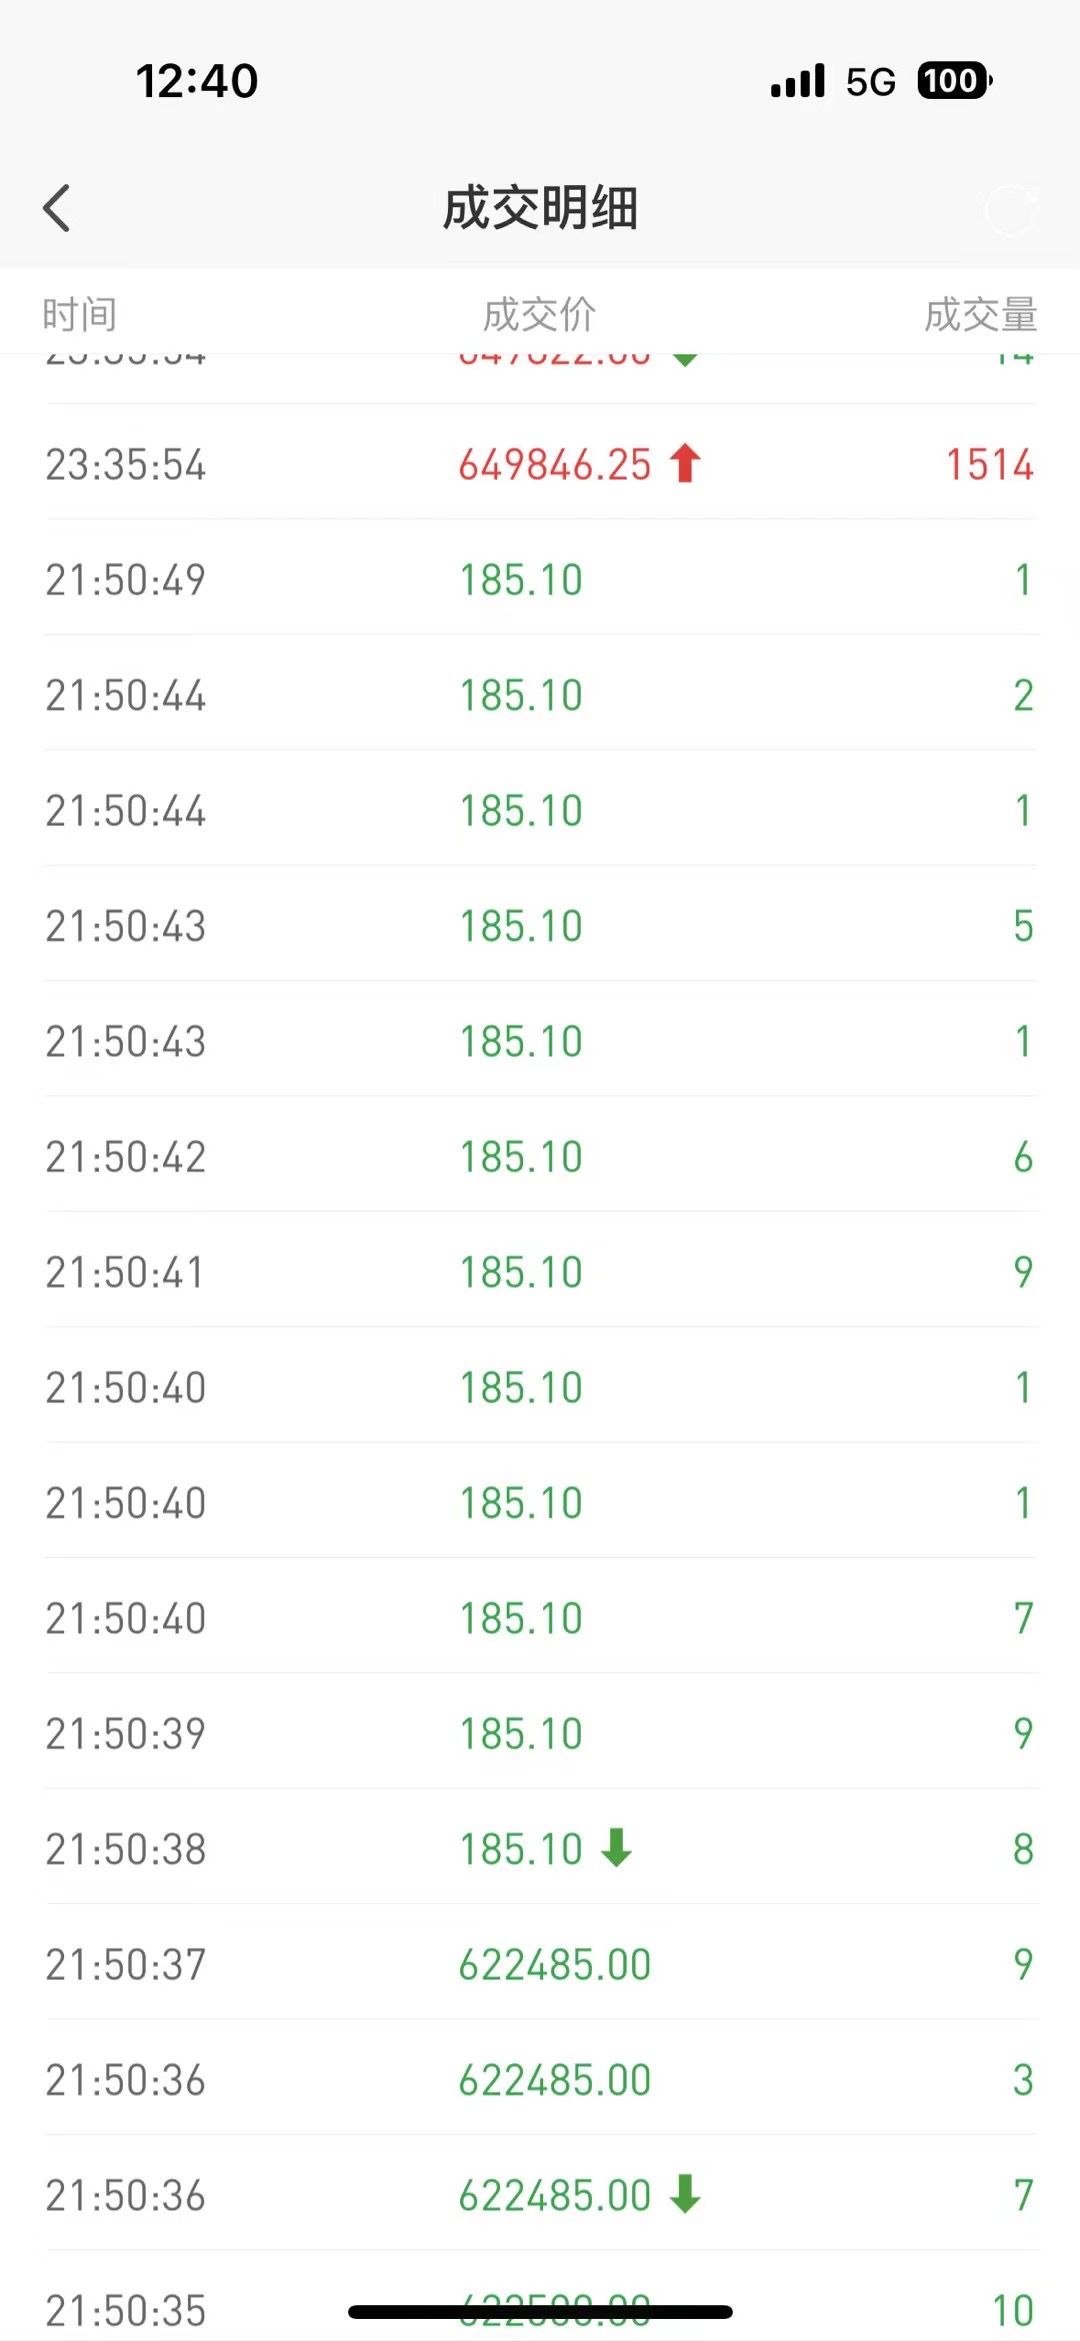This screenshot has height=2341, width=1080.
Task: Tap the cellular signal bars
Action: pos(798,81)
